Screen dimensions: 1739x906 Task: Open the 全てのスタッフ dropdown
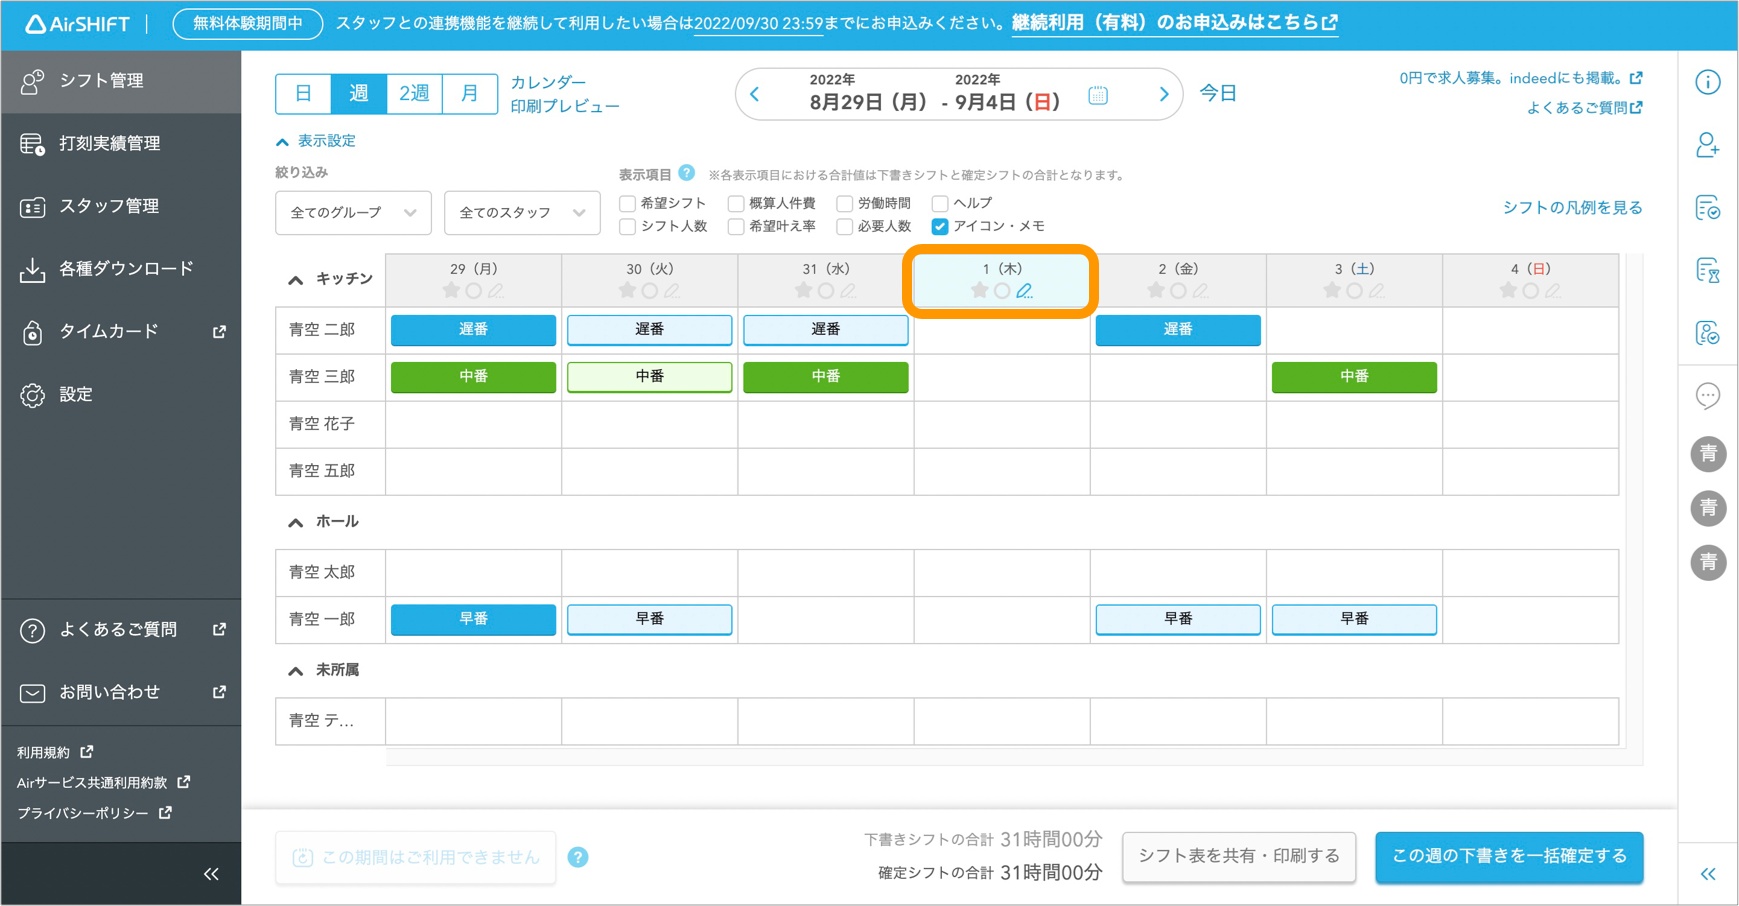pos(521,213)
